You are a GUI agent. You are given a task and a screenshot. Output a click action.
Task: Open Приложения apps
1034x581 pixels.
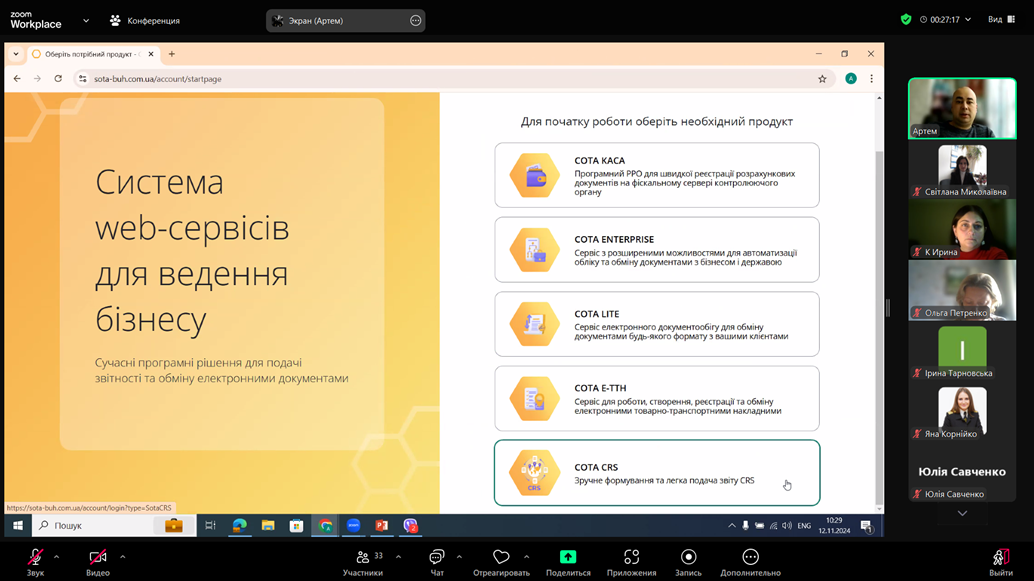[631, 562]
